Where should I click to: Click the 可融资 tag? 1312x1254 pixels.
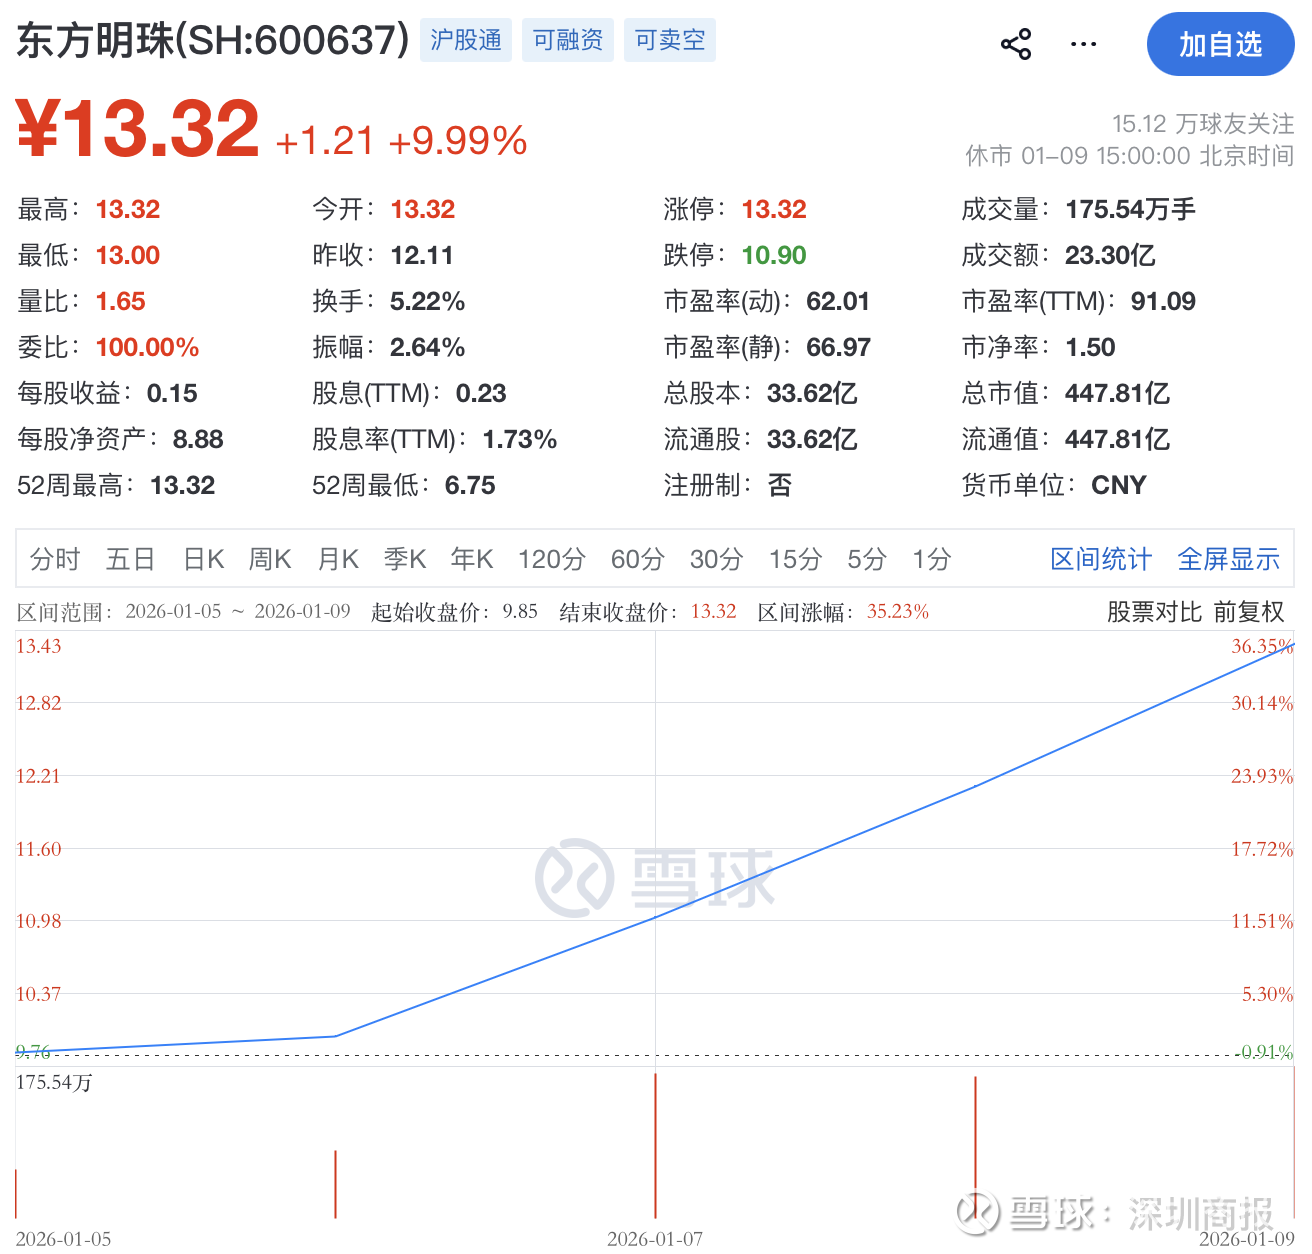[568, 40]
